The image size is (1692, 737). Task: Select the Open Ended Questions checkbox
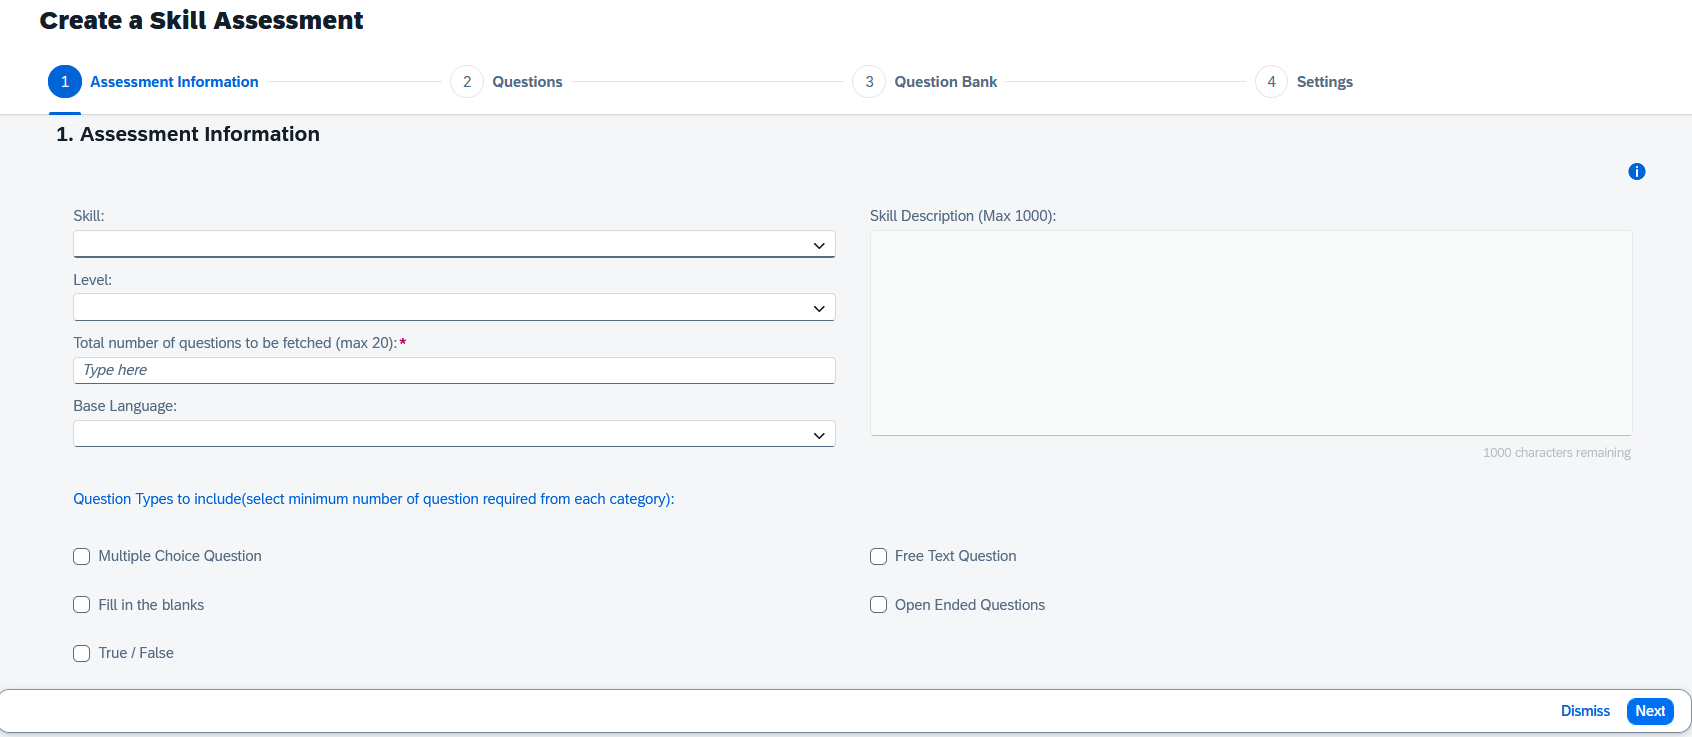coord(878,605)
